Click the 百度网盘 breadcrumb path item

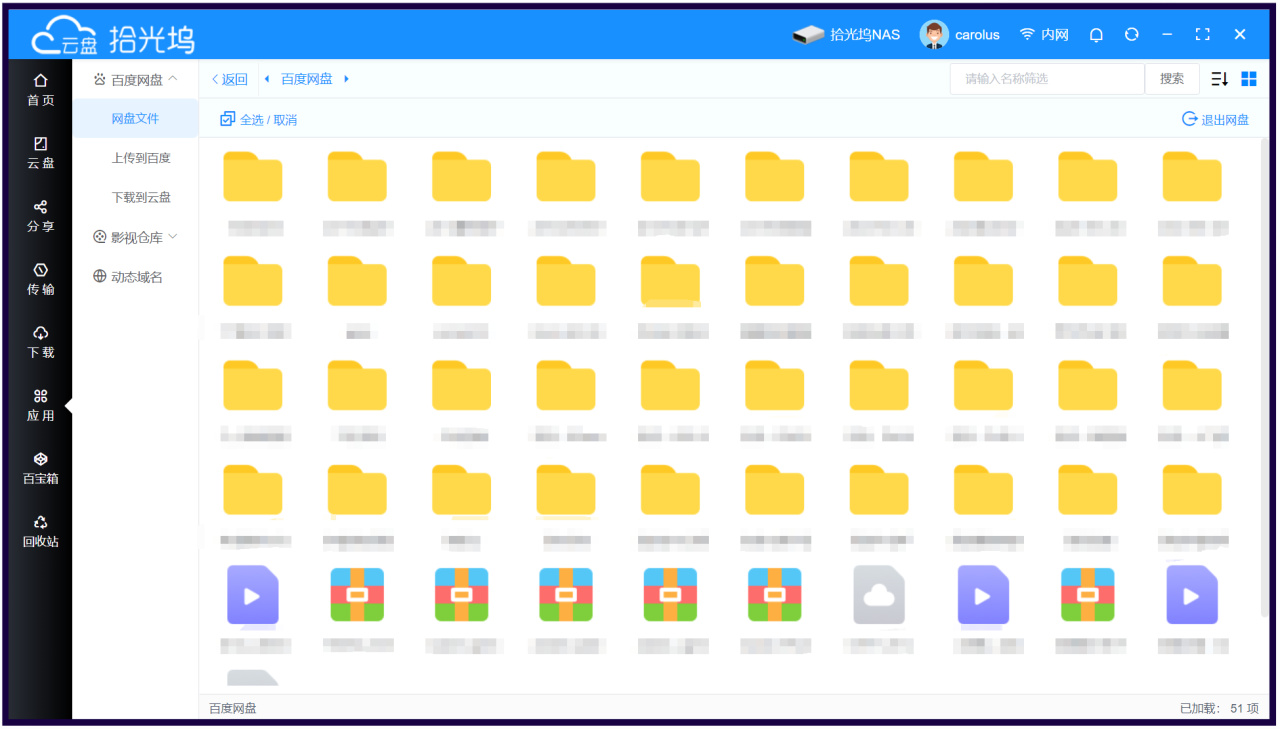pos(307,79)
